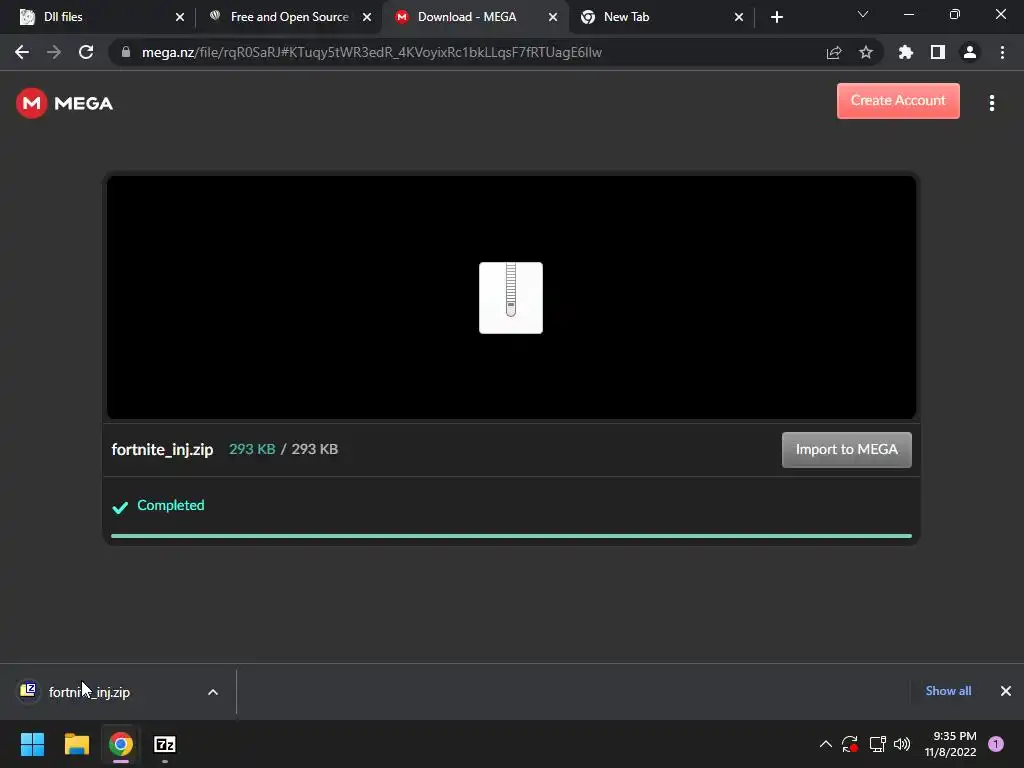Go back to previous page
The height and width of the screenshot is (768, 1024).
(22, 52)
